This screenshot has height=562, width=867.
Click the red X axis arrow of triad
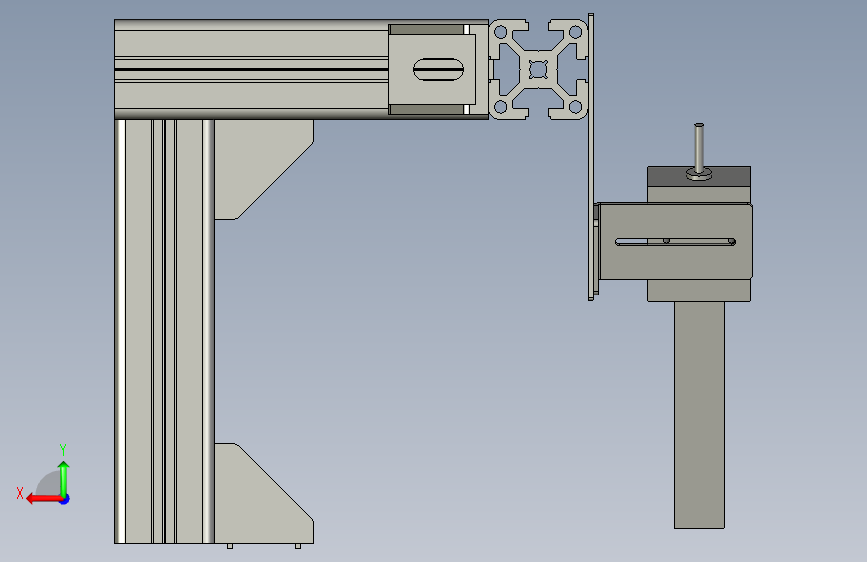[x=44, y=499]
